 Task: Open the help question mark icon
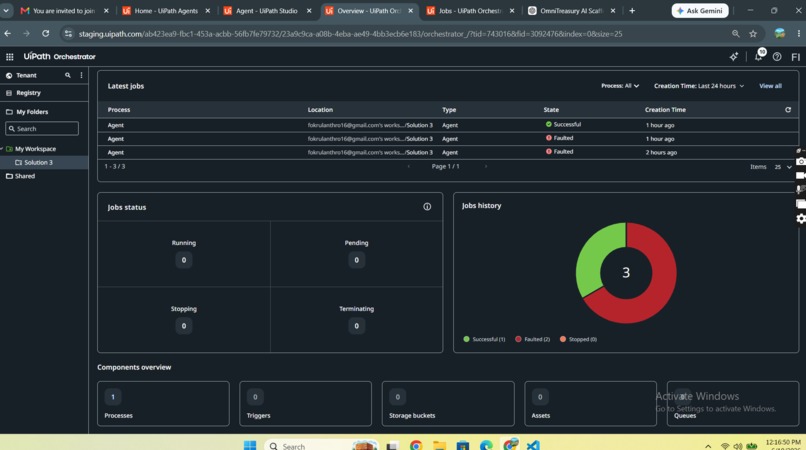tap(777, 57)
